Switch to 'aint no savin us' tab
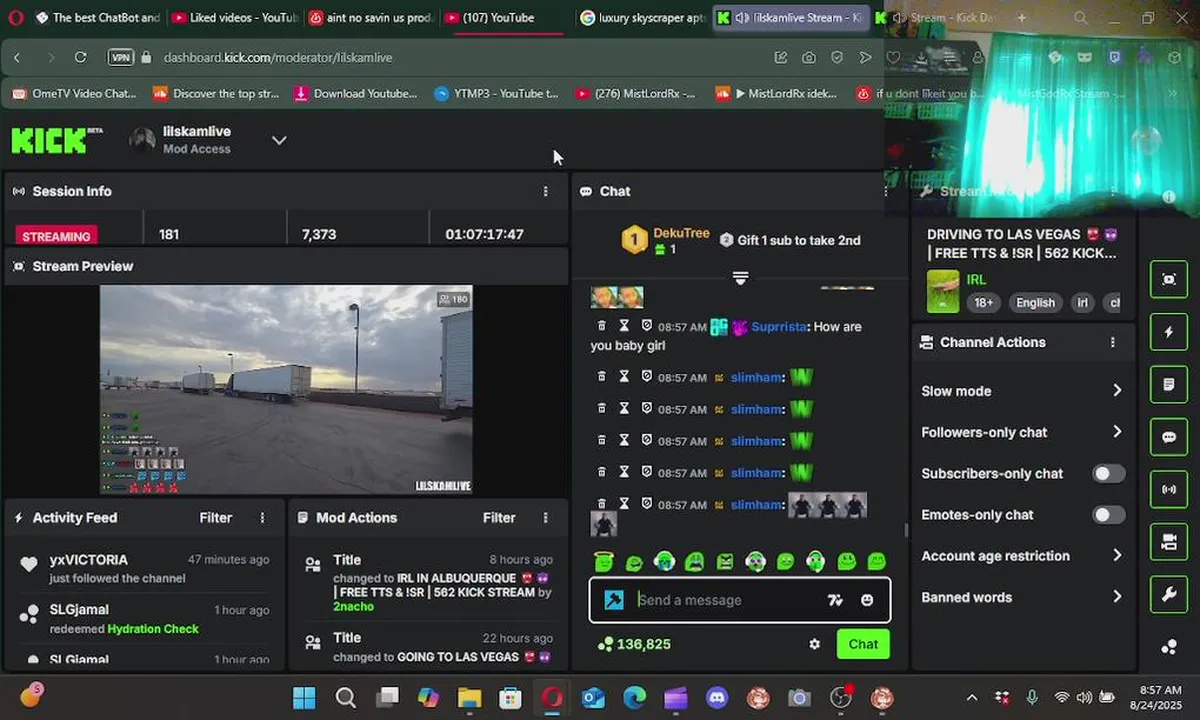 [371, 17]
